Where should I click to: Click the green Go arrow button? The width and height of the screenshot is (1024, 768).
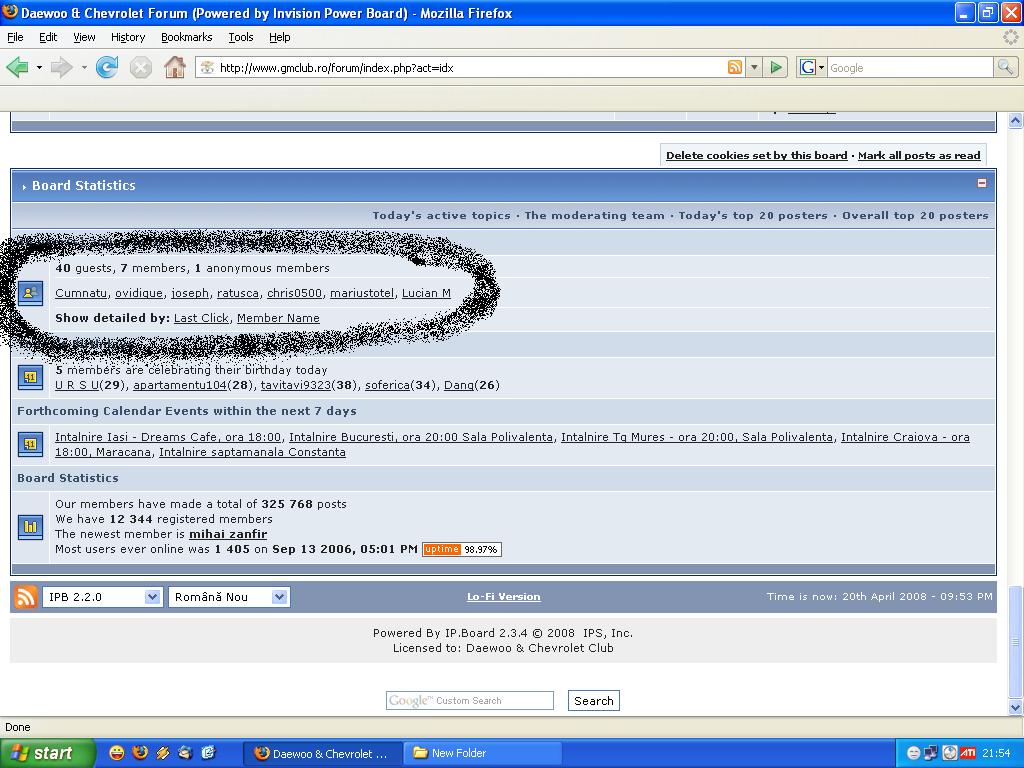click(776, 67)
